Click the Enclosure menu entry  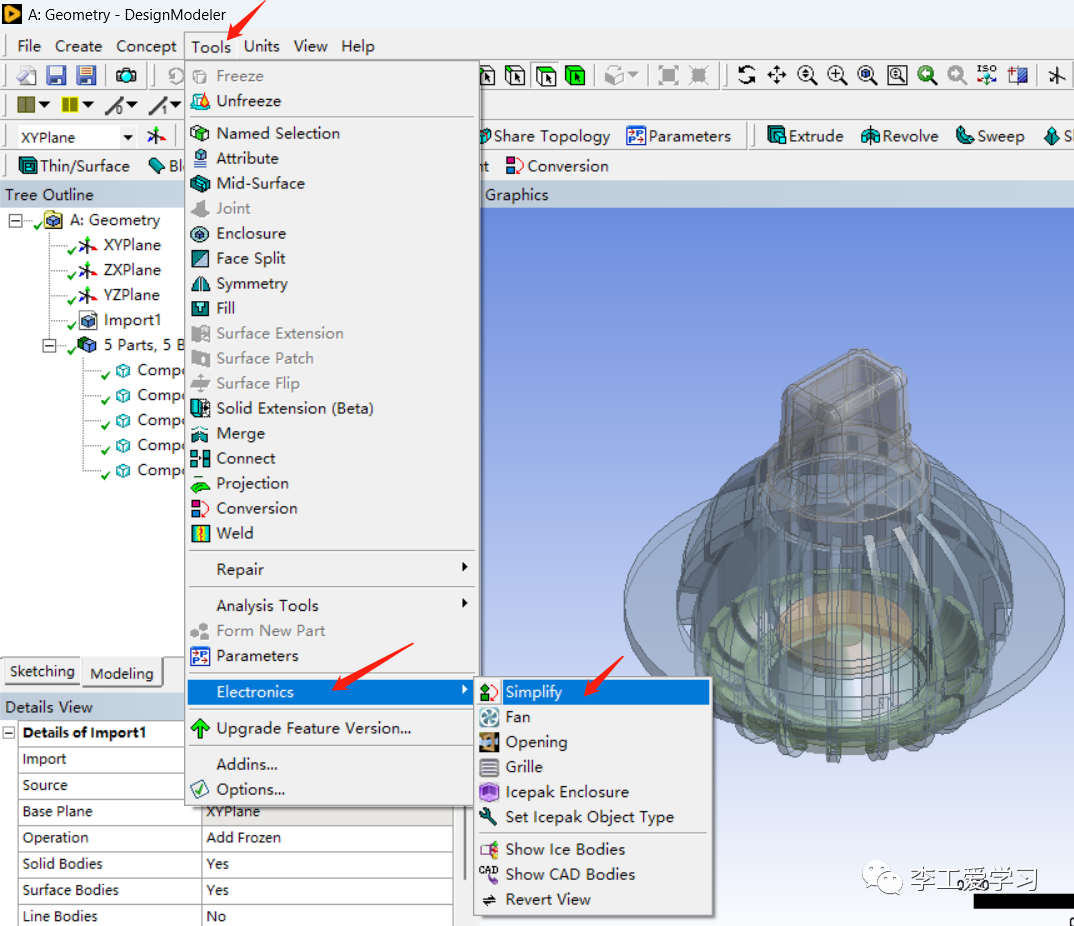[332, 233]
